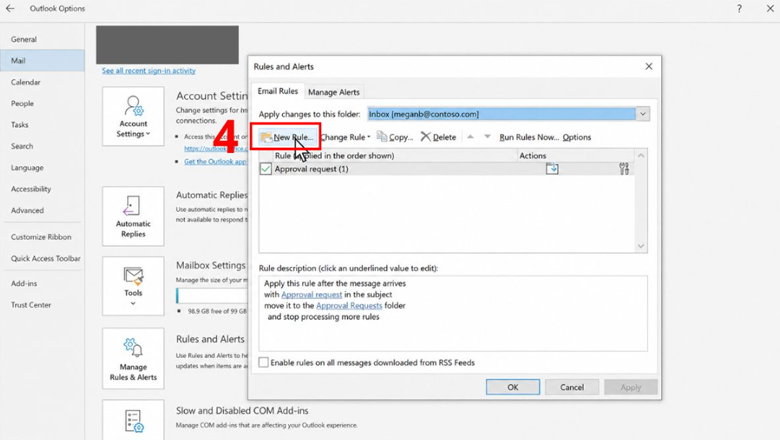This screenshot has width=780, height=440.
Task: Open Manage Rules & Alerts button
Action: pos(133,358)
